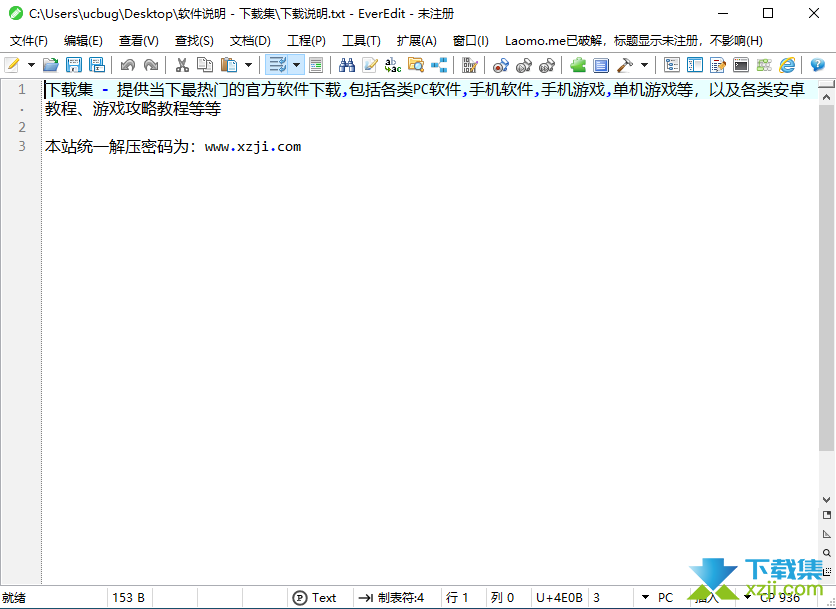This screenshot has height=609, width=836.
Task: Toggle hex edit mode icon
Action: click(x=470, y=65)
